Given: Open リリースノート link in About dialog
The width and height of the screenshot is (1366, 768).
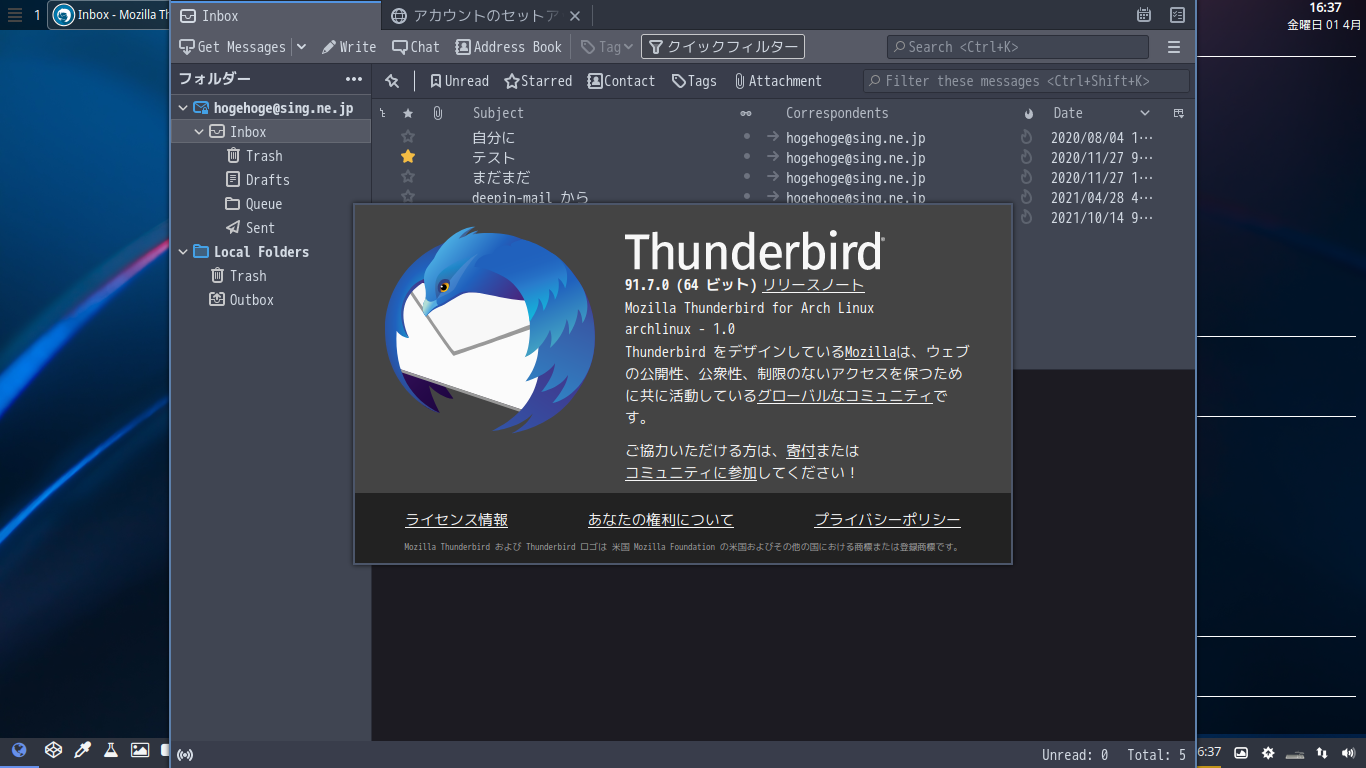Looking at the screenshot, I should (x=813, y=285).
